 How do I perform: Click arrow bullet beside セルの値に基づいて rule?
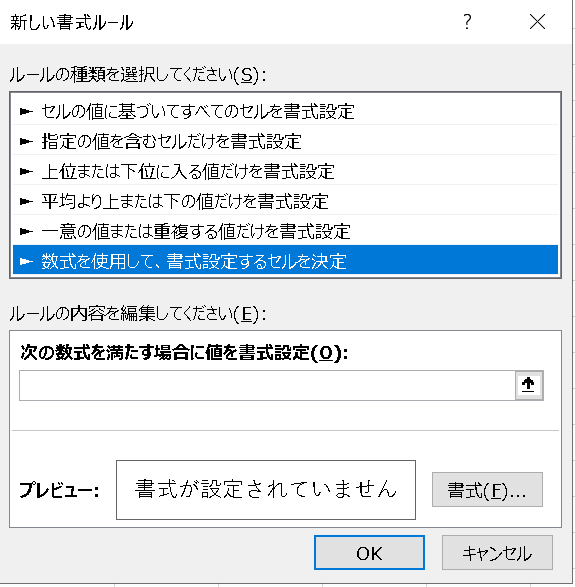[26, 111]
